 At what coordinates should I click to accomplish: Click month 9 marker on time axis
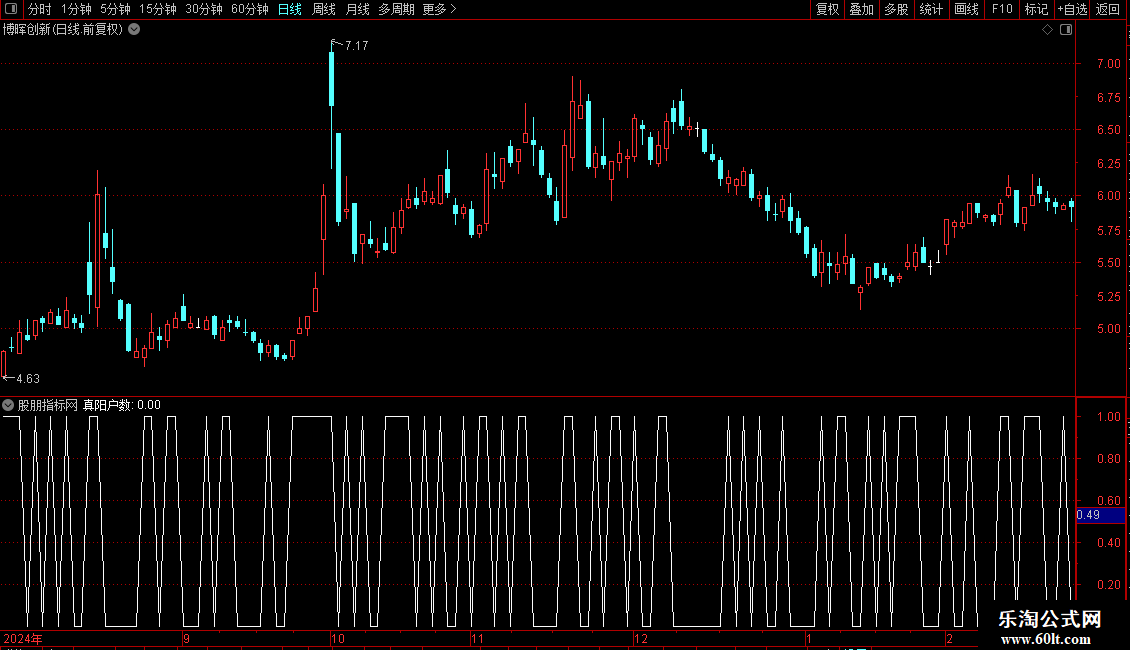(x=187, y=638)
